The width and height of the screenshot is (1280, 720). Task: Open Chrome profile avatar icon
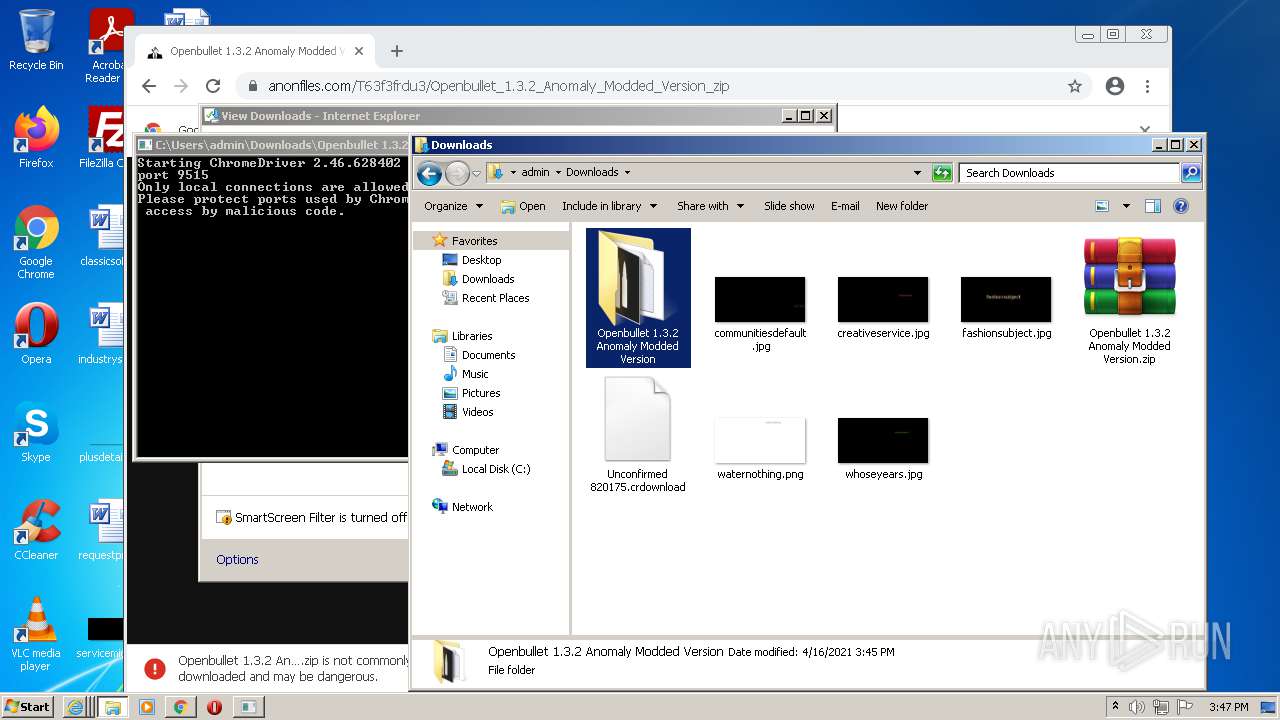(1115, 86)
